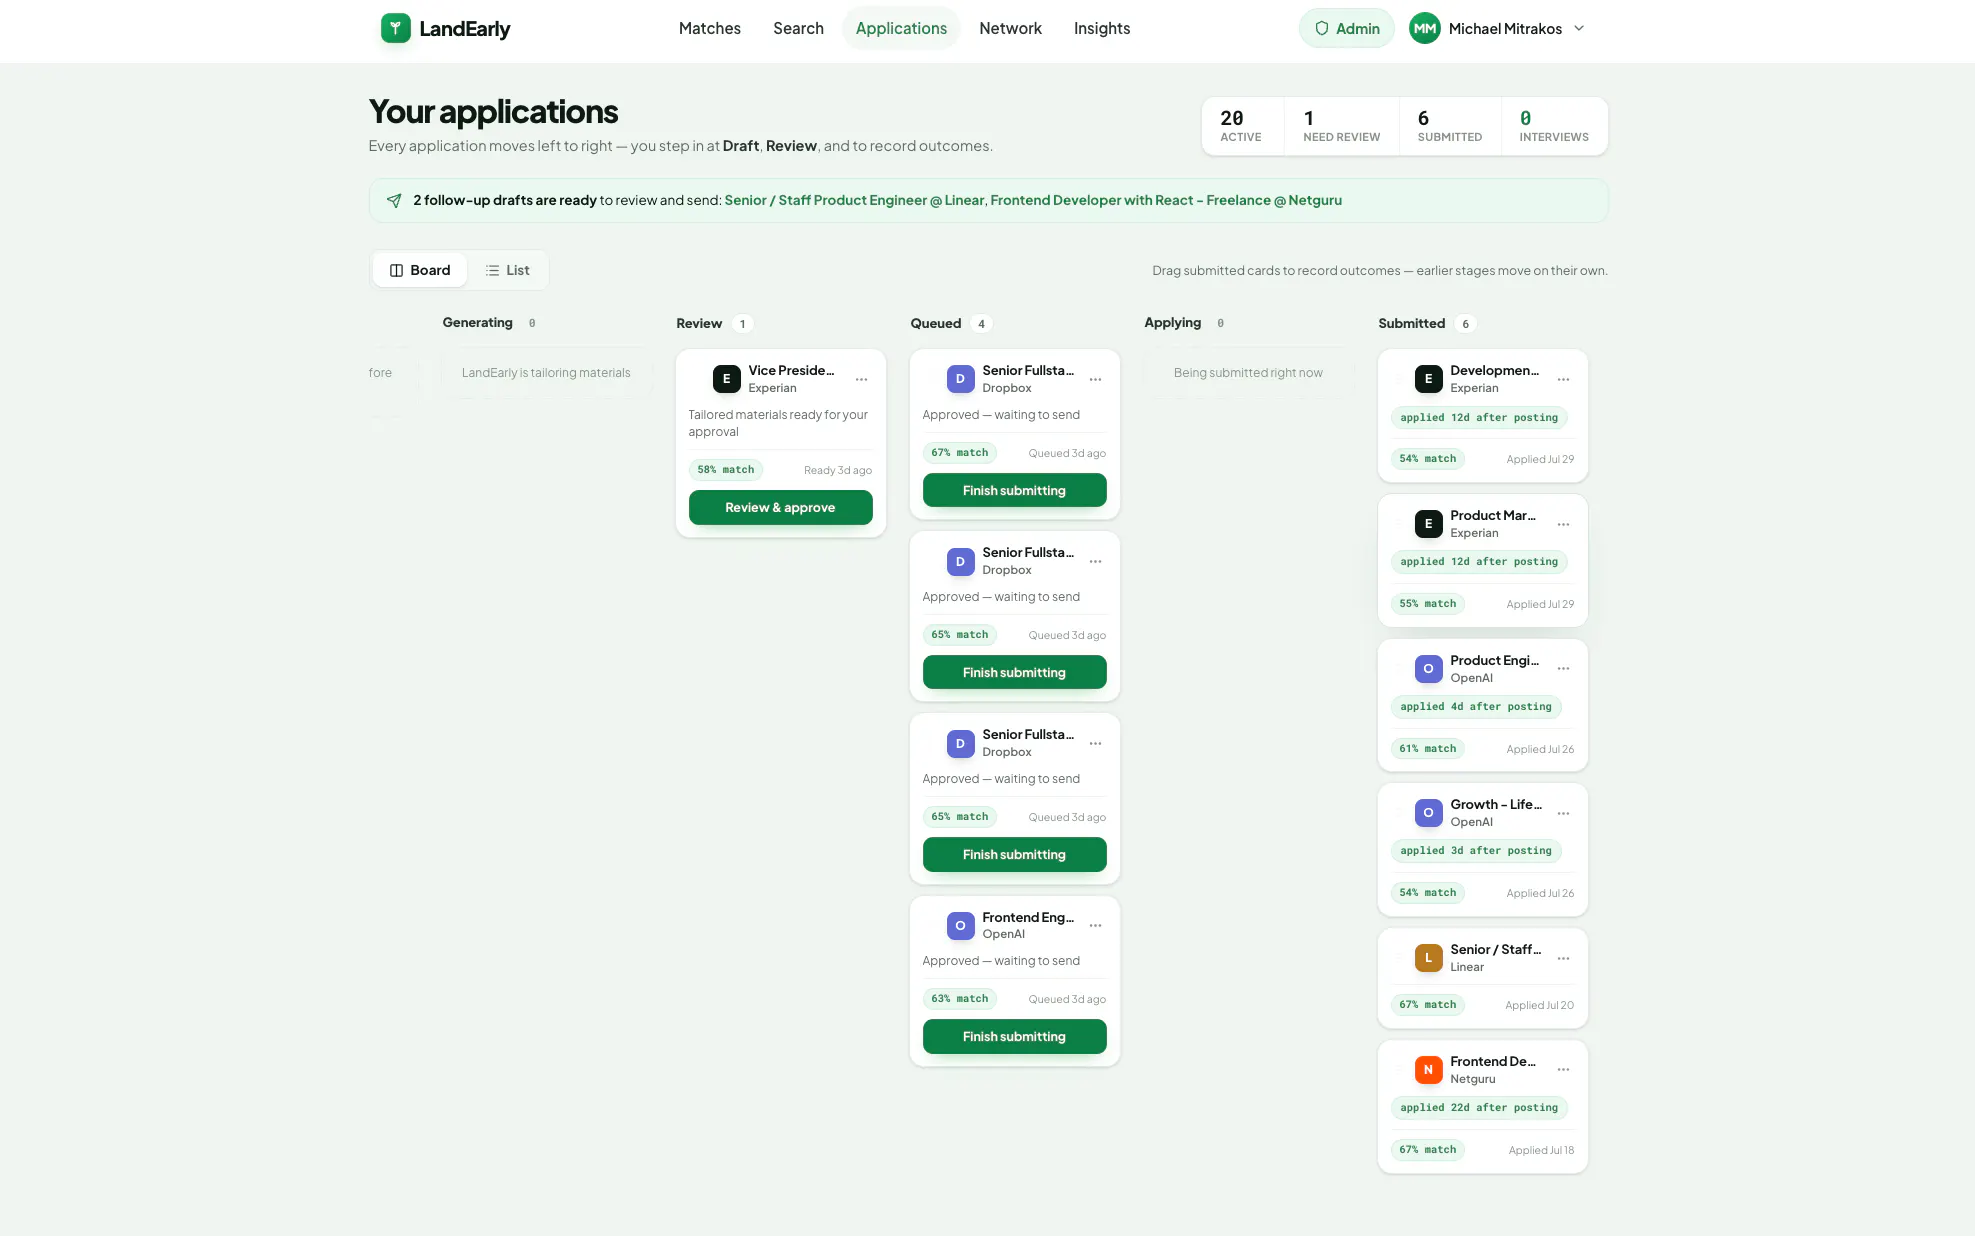Screen dimensions: 1975x1236
Task: Click the applied 3d after posting badge
Action: tap(1476, 851)
